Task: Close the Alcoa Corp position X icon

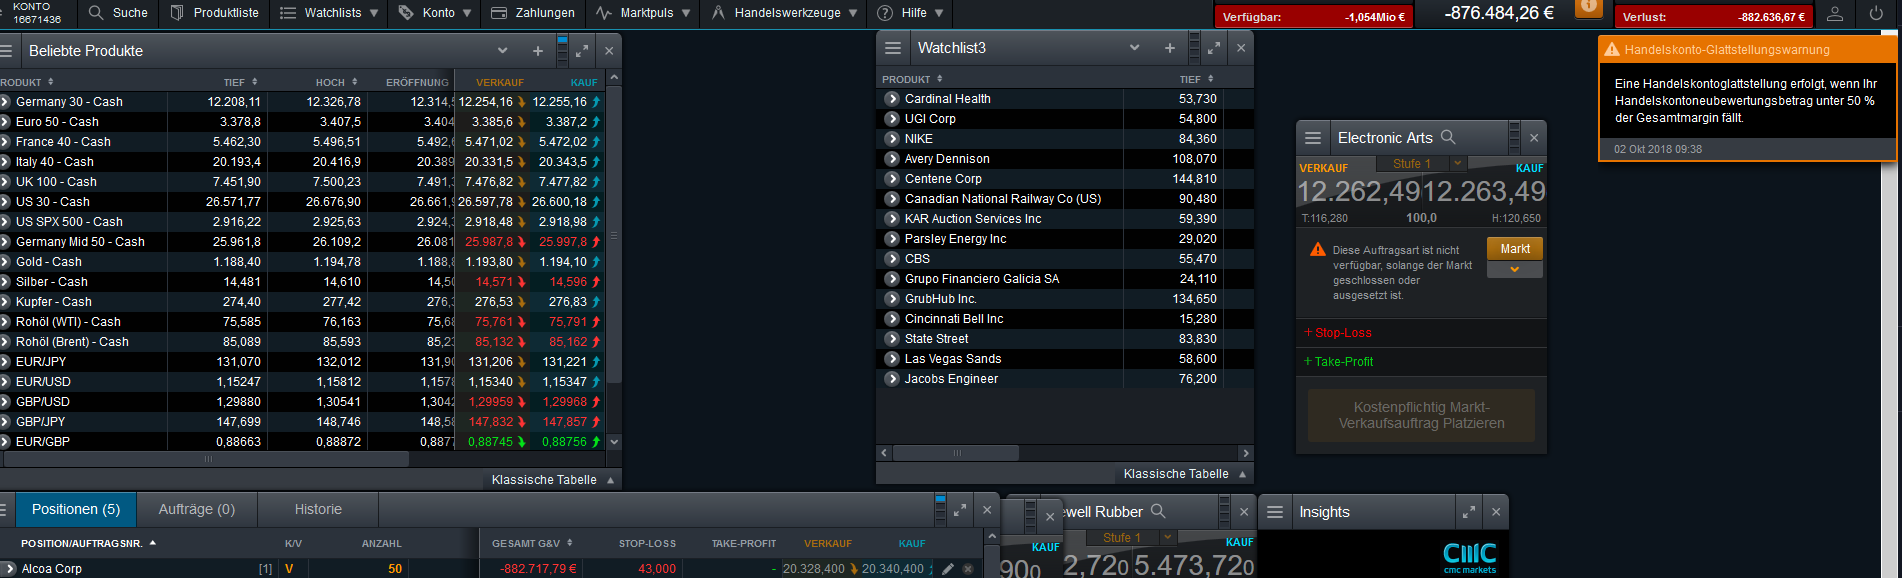Action: [x=968, y=568]
